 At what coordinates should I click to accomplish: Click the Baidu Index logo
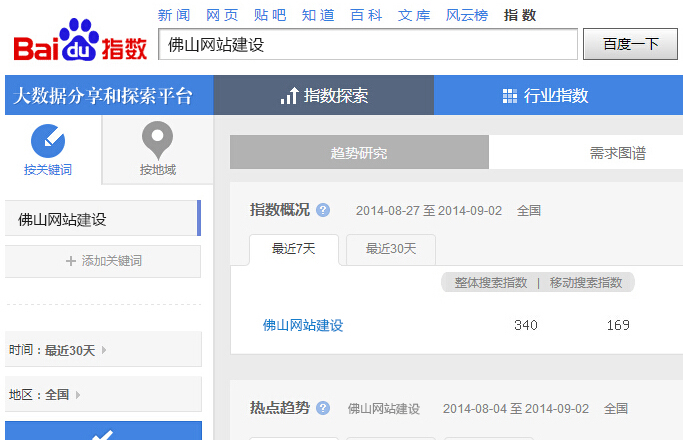pyautogui.click(x=80, y=43)
